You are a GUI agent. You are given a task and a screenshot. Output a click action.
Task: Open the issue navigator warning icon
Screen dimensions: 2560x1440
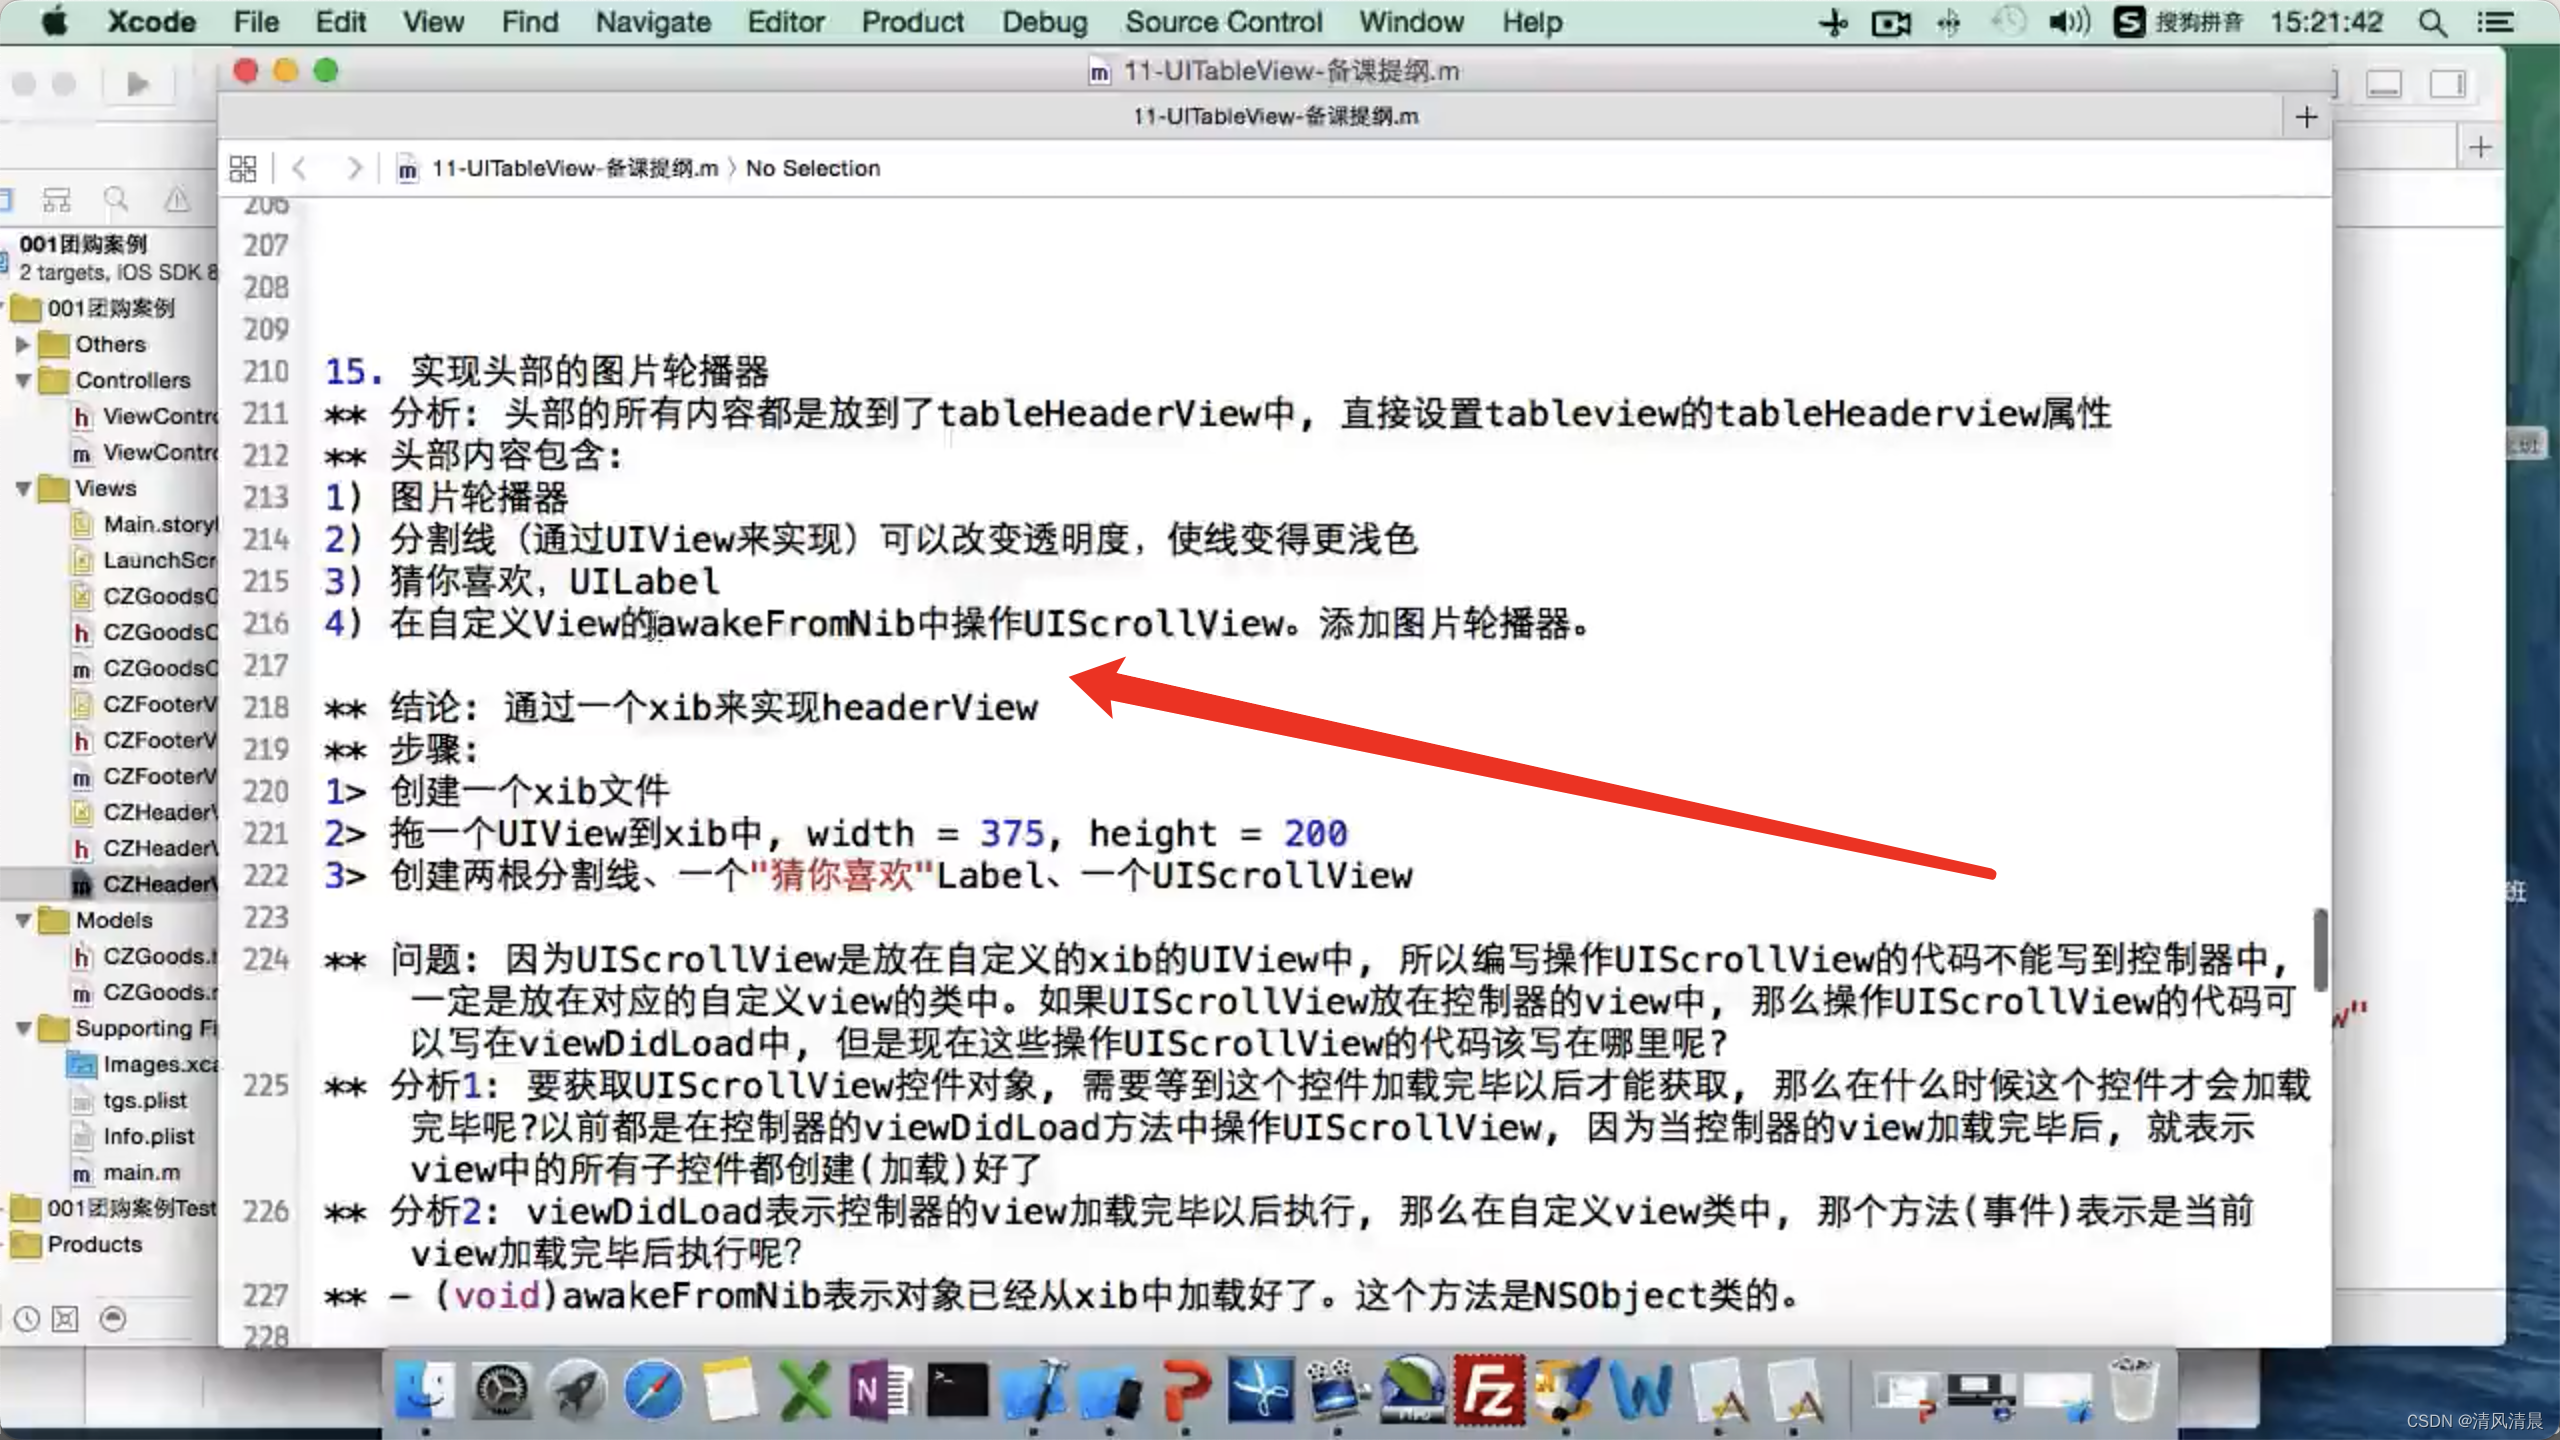[177, 201]
